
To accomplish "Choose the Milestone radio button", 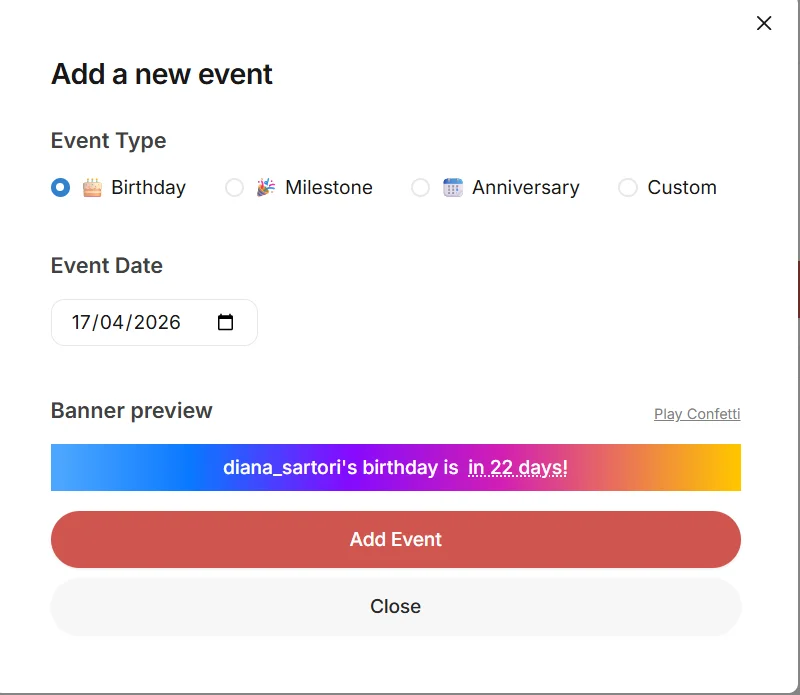I will point(234,187).
